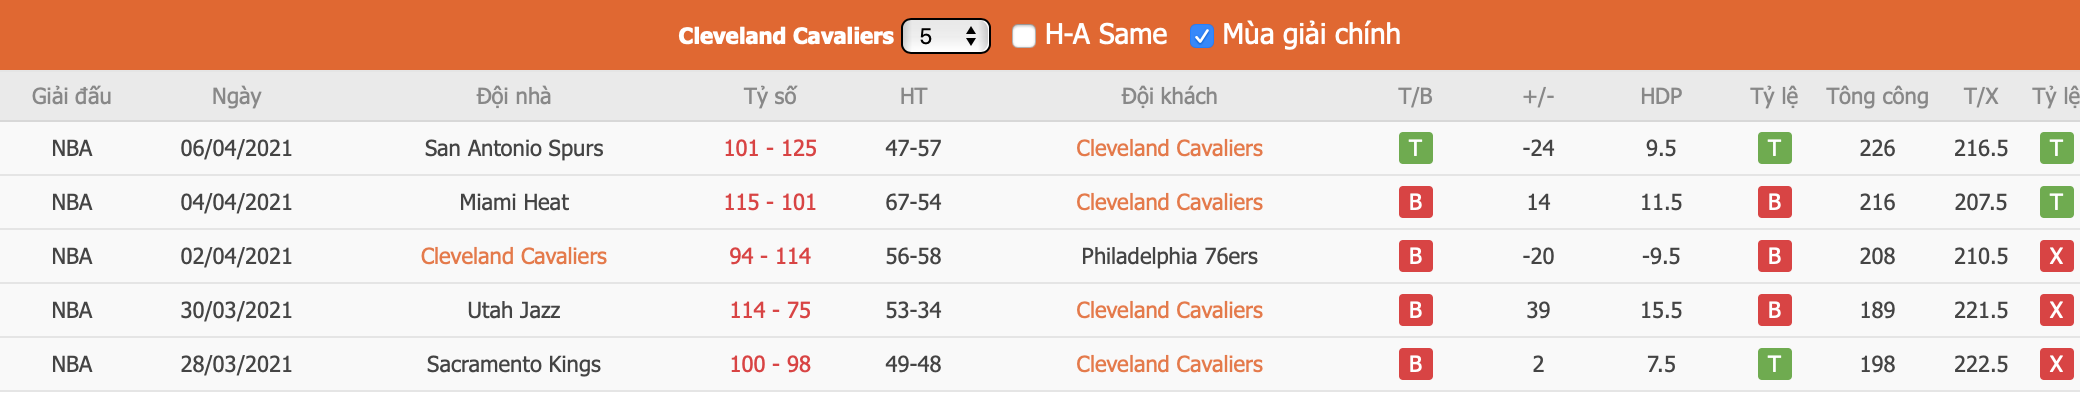The width and height of the screenshot is (2086, 398).
Task: Open the Sacramento Kings team link
Action: click(514, 364)
